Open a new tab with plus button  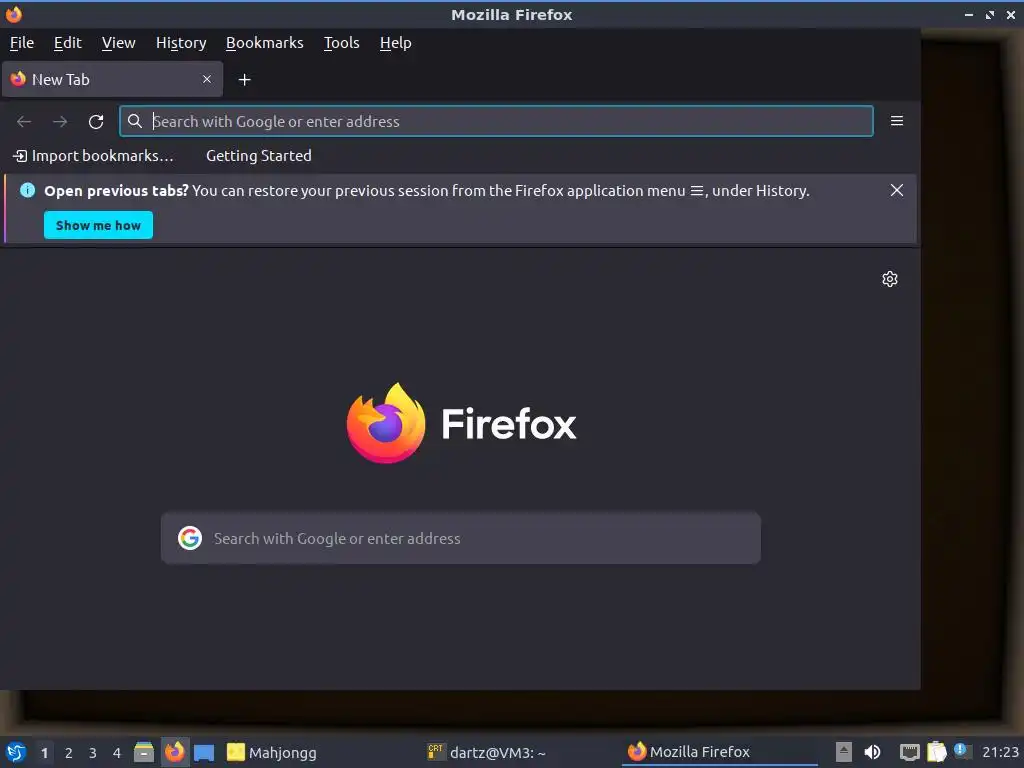tap(244, 80)
